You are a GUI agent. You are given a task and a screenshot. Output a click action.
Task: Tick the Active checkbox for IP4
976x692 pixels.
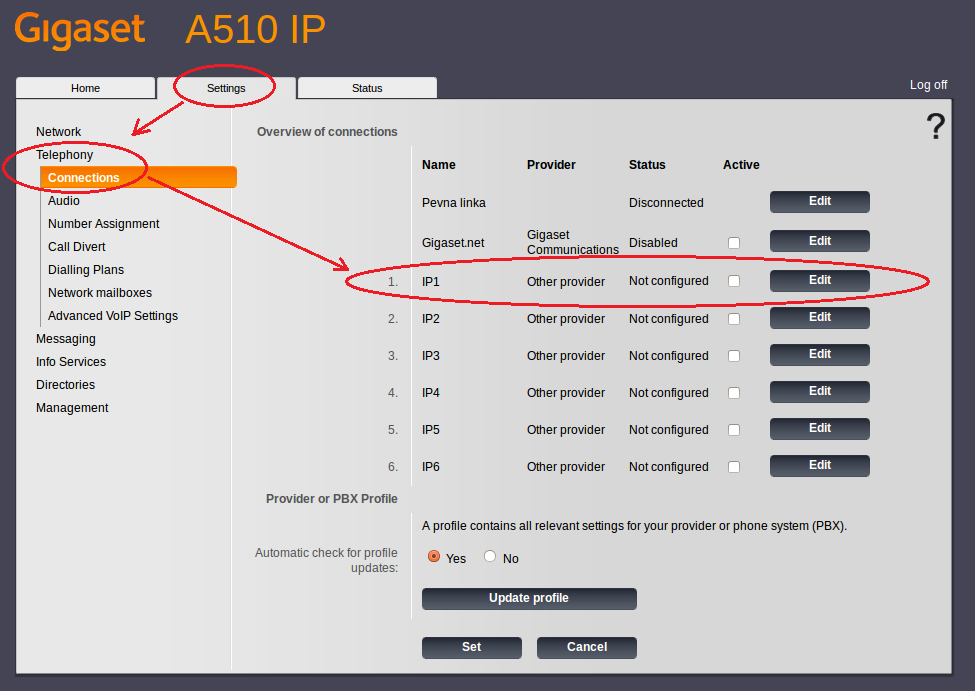tap(734, 393)
